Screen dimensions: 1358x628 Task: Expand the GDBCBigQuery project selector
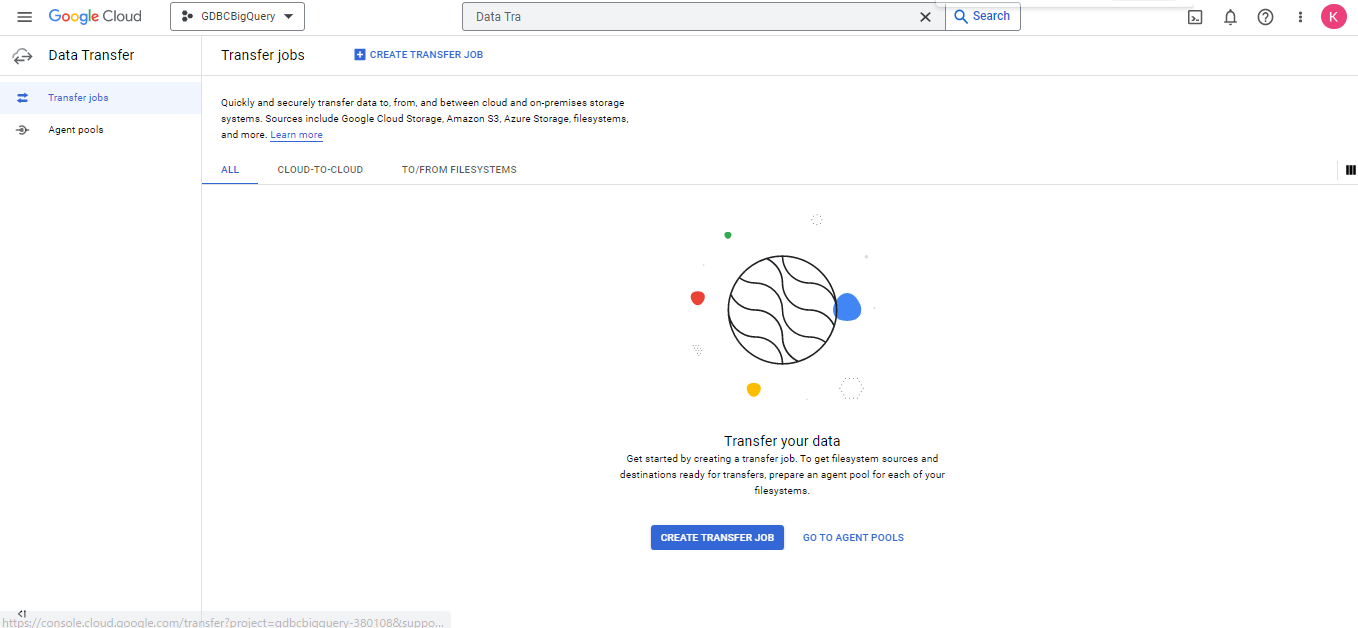coord(237,17)
